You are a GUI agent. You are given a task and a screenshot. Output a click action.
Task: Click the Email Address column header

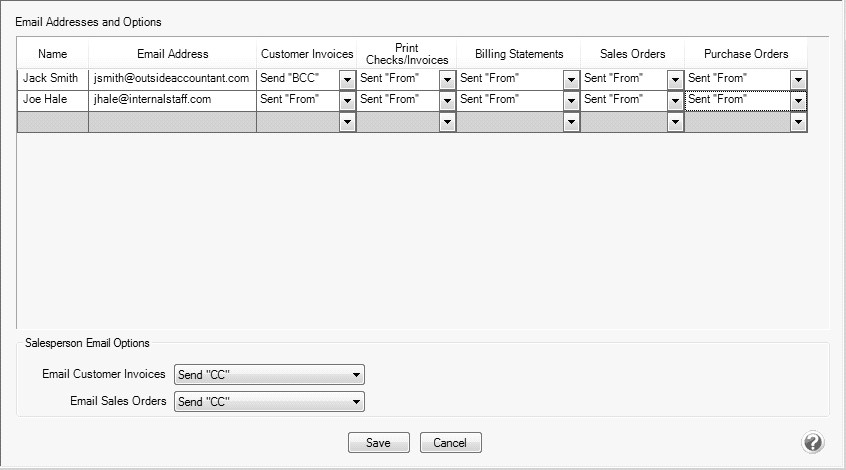(x=172, y=54)
